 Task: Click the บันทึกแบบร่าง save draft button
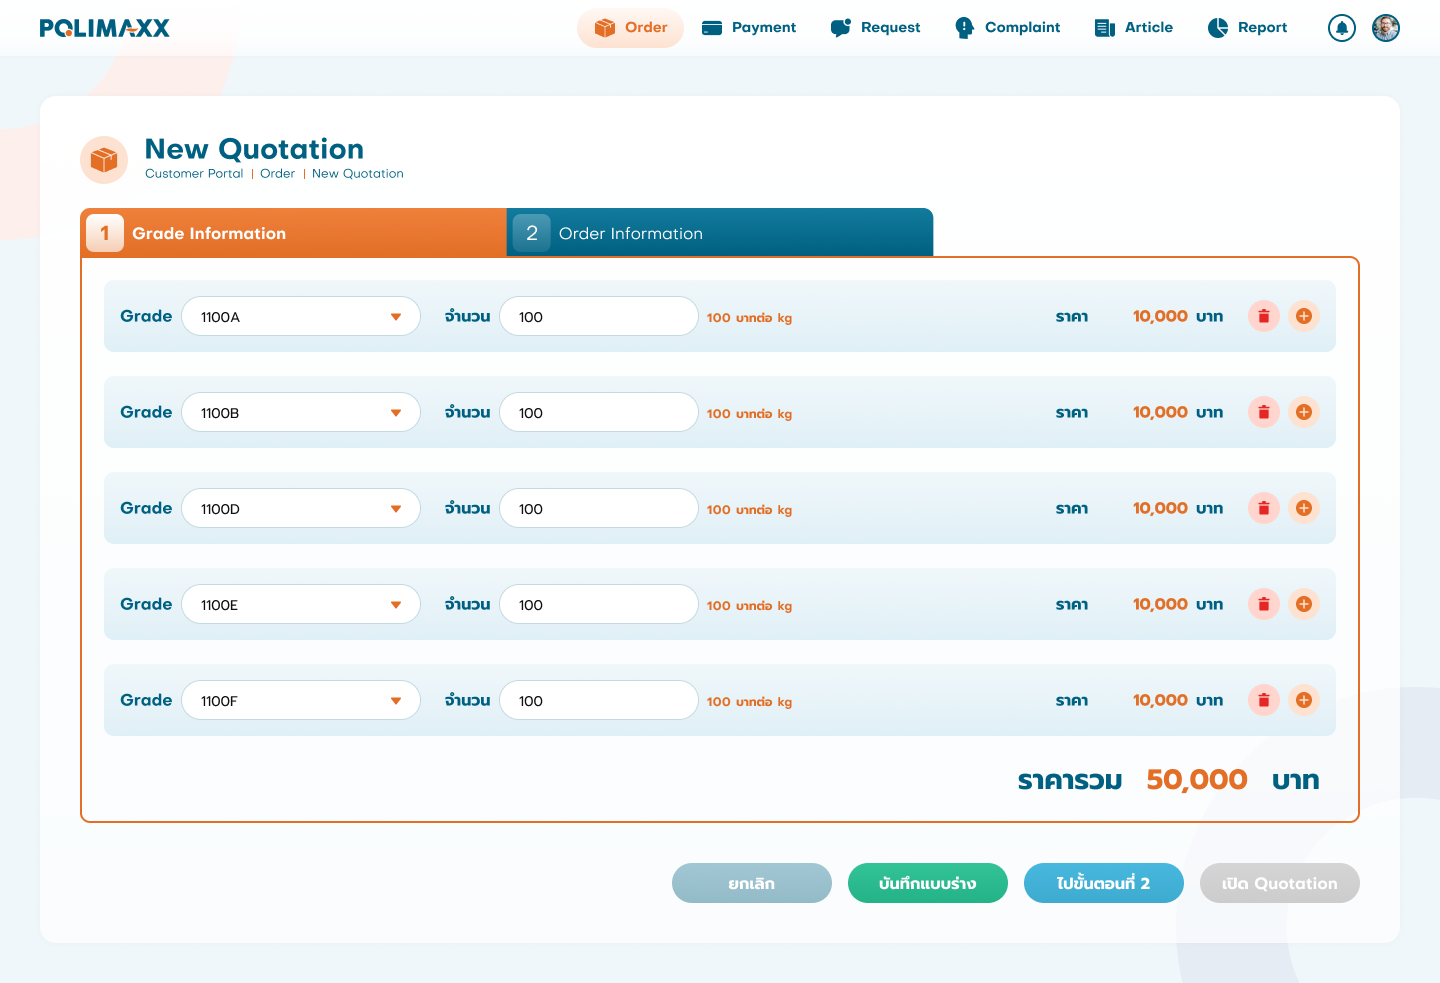[x=927, y=883]
